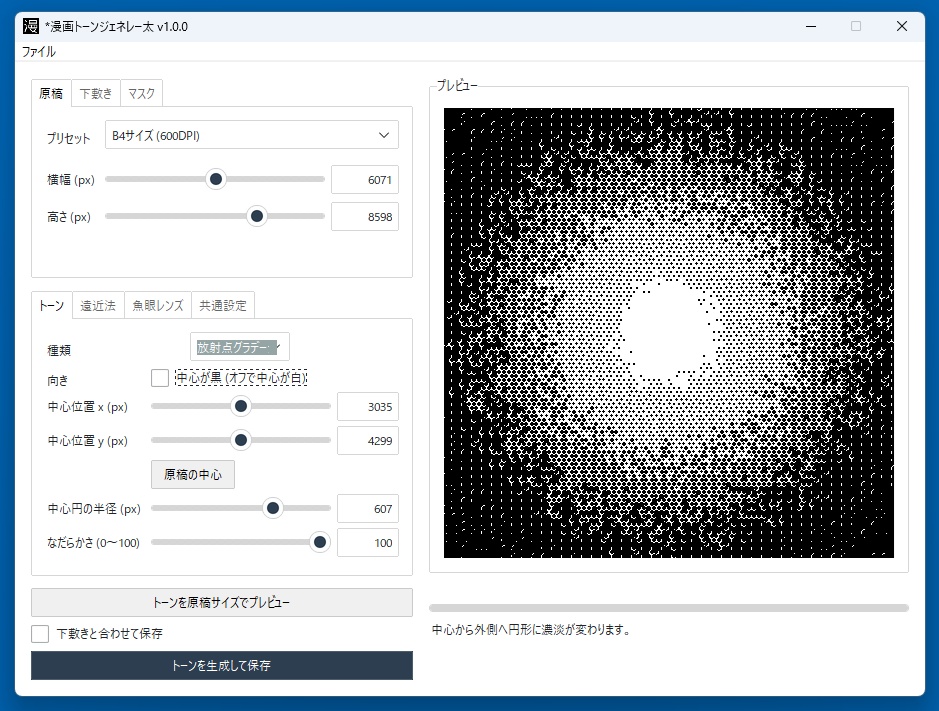This screenshot has height=711, width=939.
Task: Click the 高さ slider handle
Action: pyautogui.click(x=257, y=216)
